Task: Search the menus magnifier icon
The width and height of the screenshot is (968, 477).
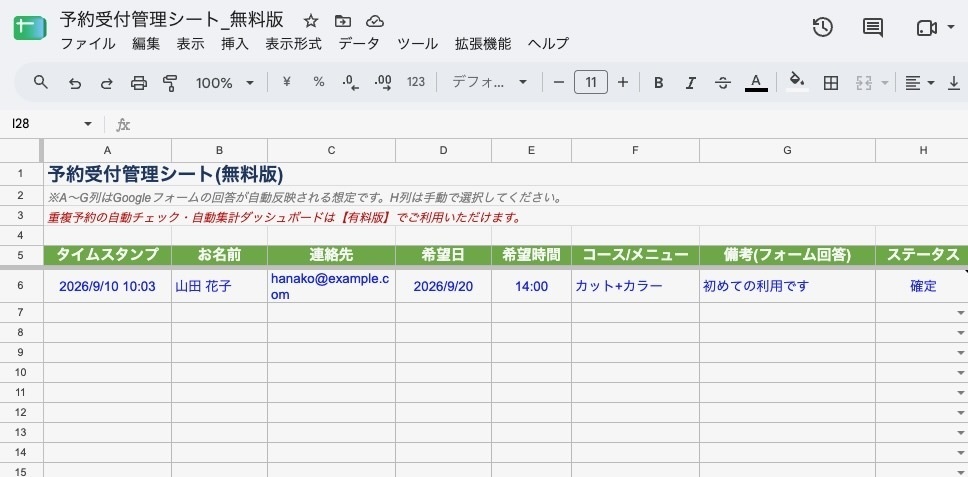Action: 41,82
